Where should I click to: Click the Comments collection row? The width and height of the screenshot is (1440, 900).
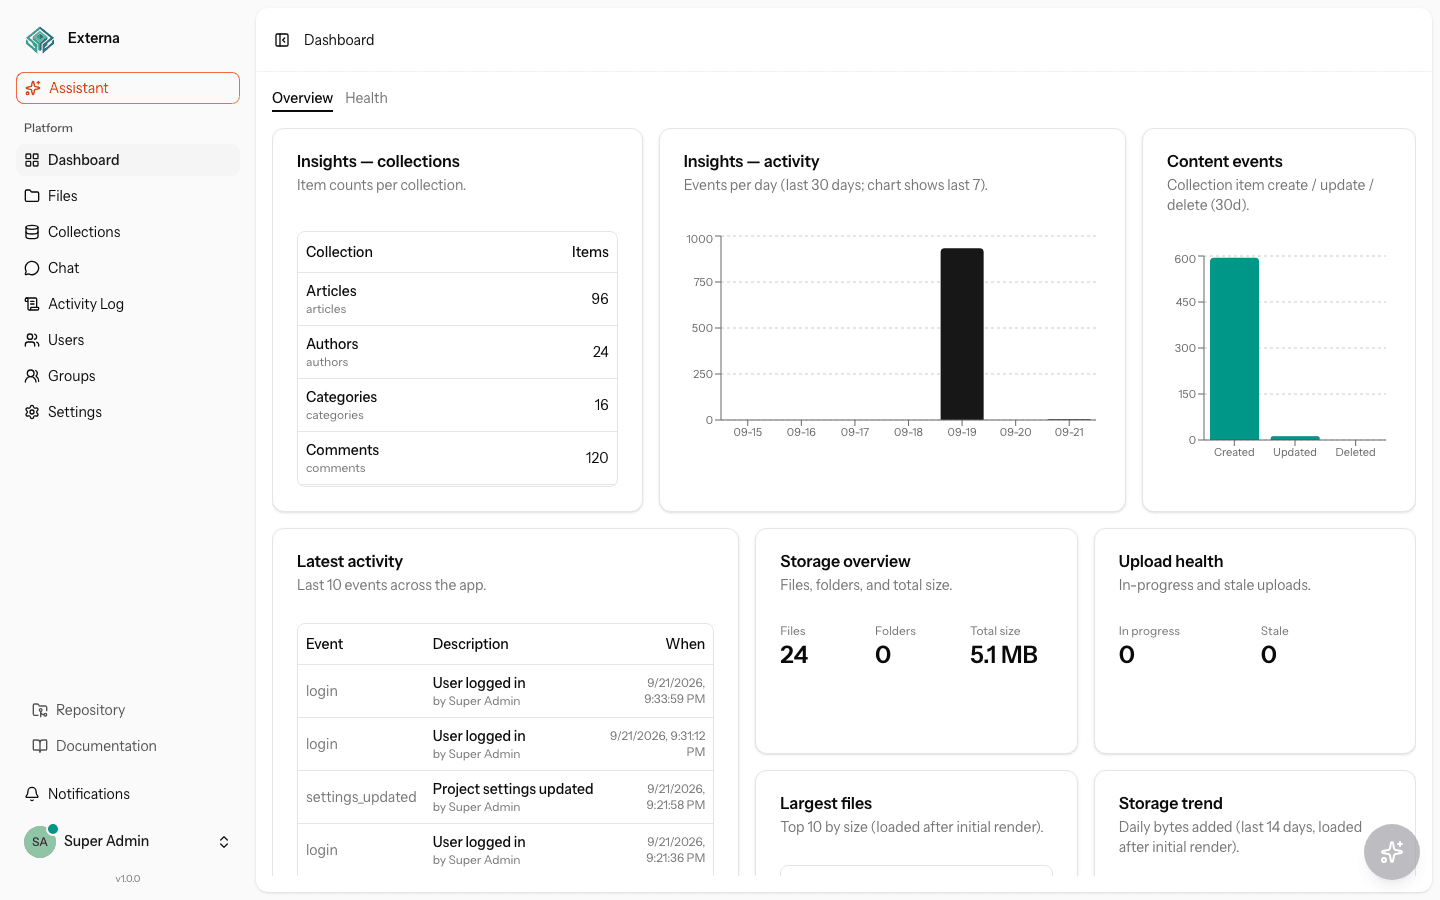(x=457, y=458)
